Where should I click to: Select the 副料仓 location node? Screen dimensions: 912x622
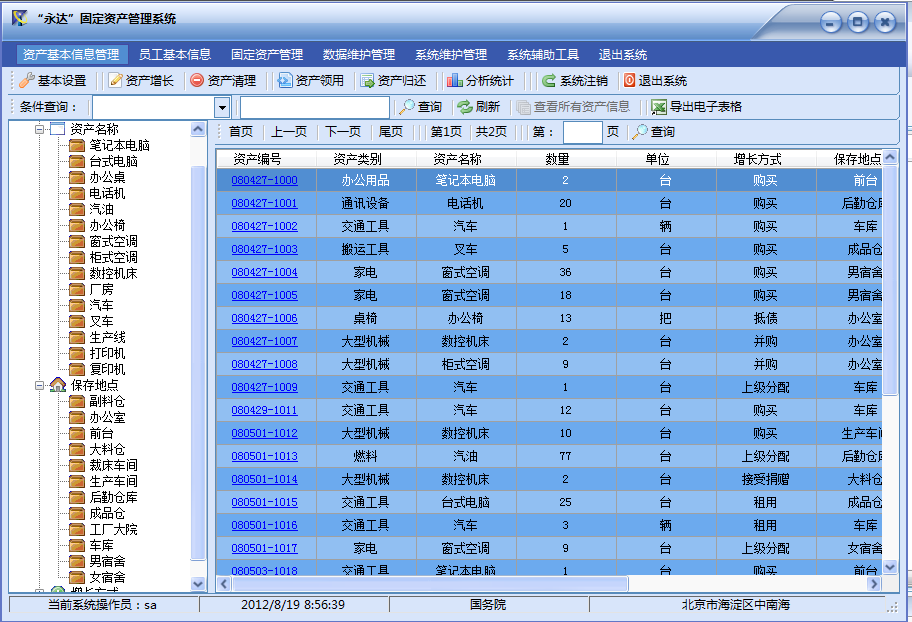pyautogui.click(x=107, y=401)
